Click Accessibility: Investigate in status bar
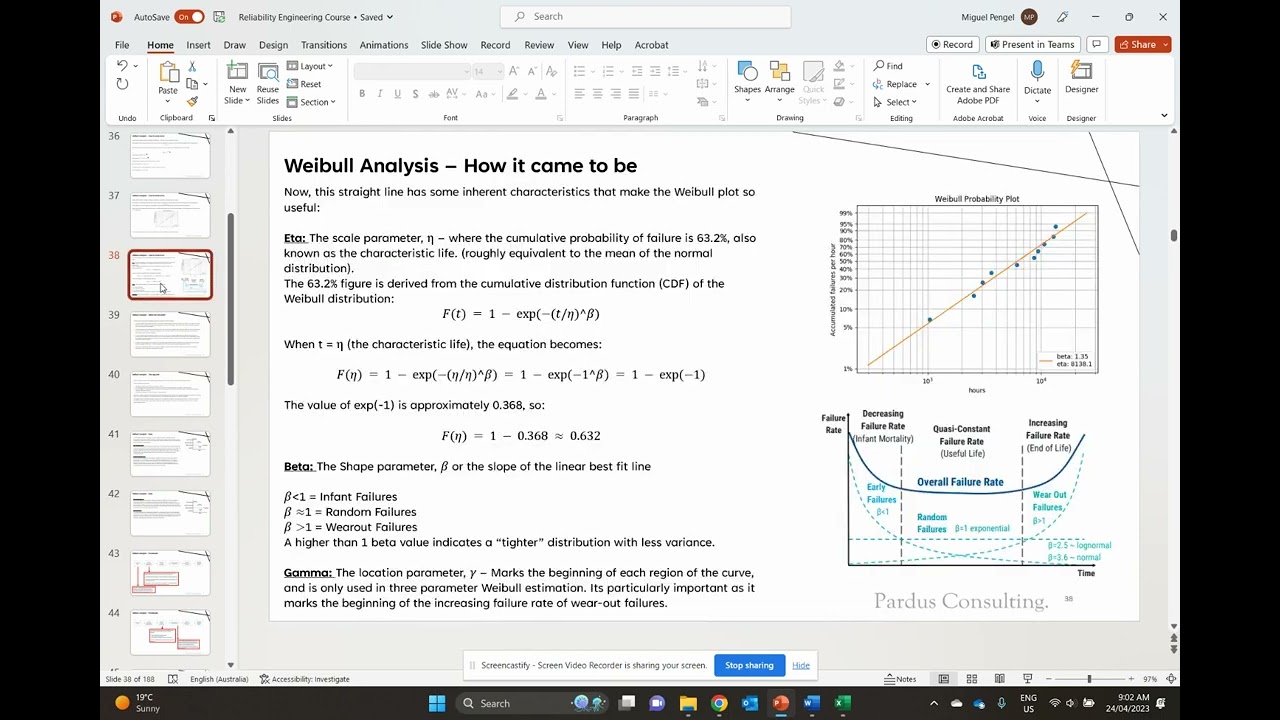The width and height of the screenshot is (1280, 720). [x=305, y=679]
